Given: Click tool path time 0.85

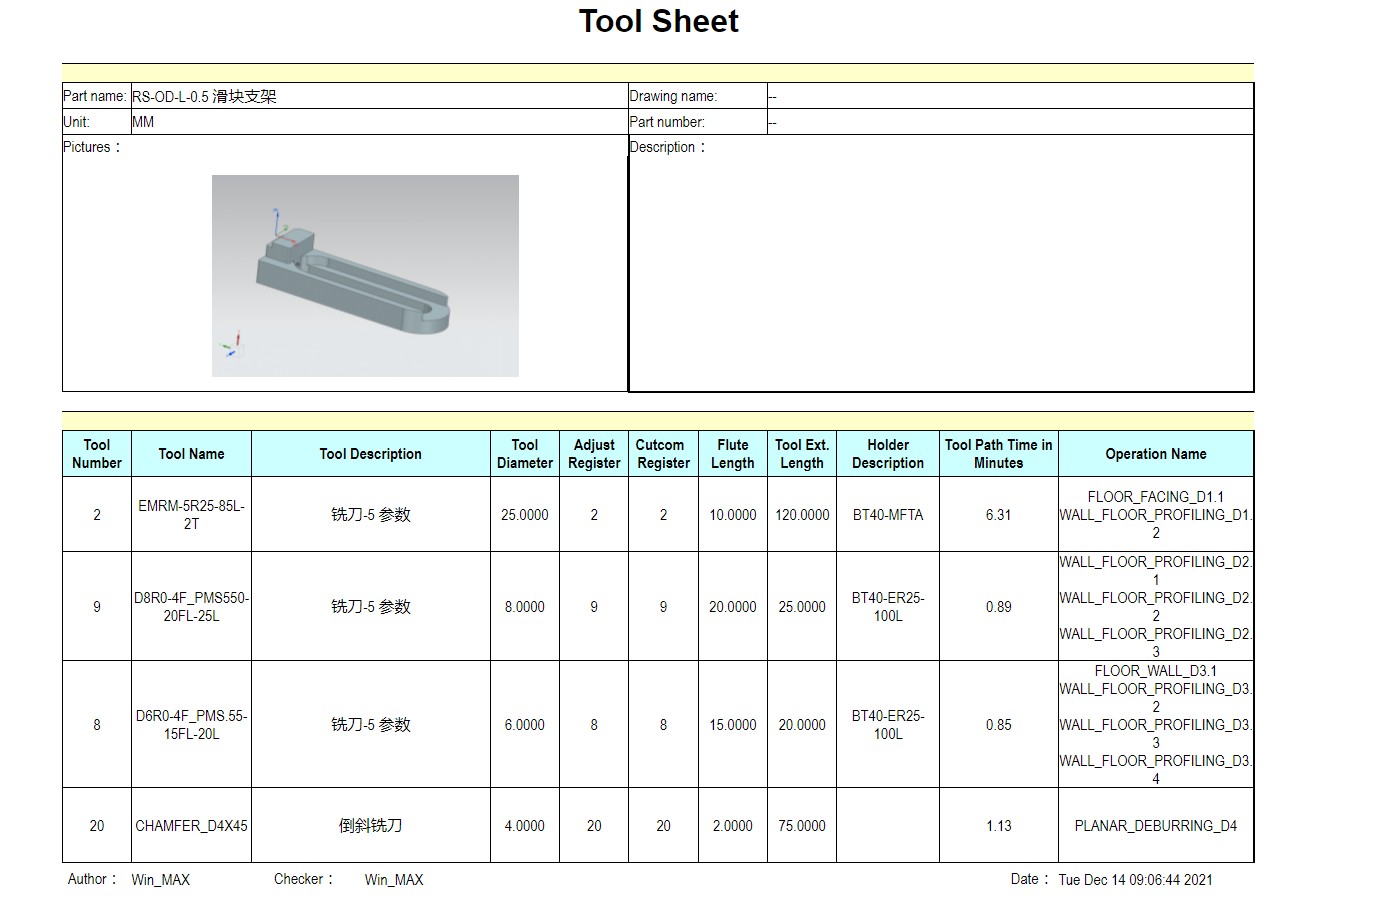Looking at the screenshot, I should pos(999,725).
